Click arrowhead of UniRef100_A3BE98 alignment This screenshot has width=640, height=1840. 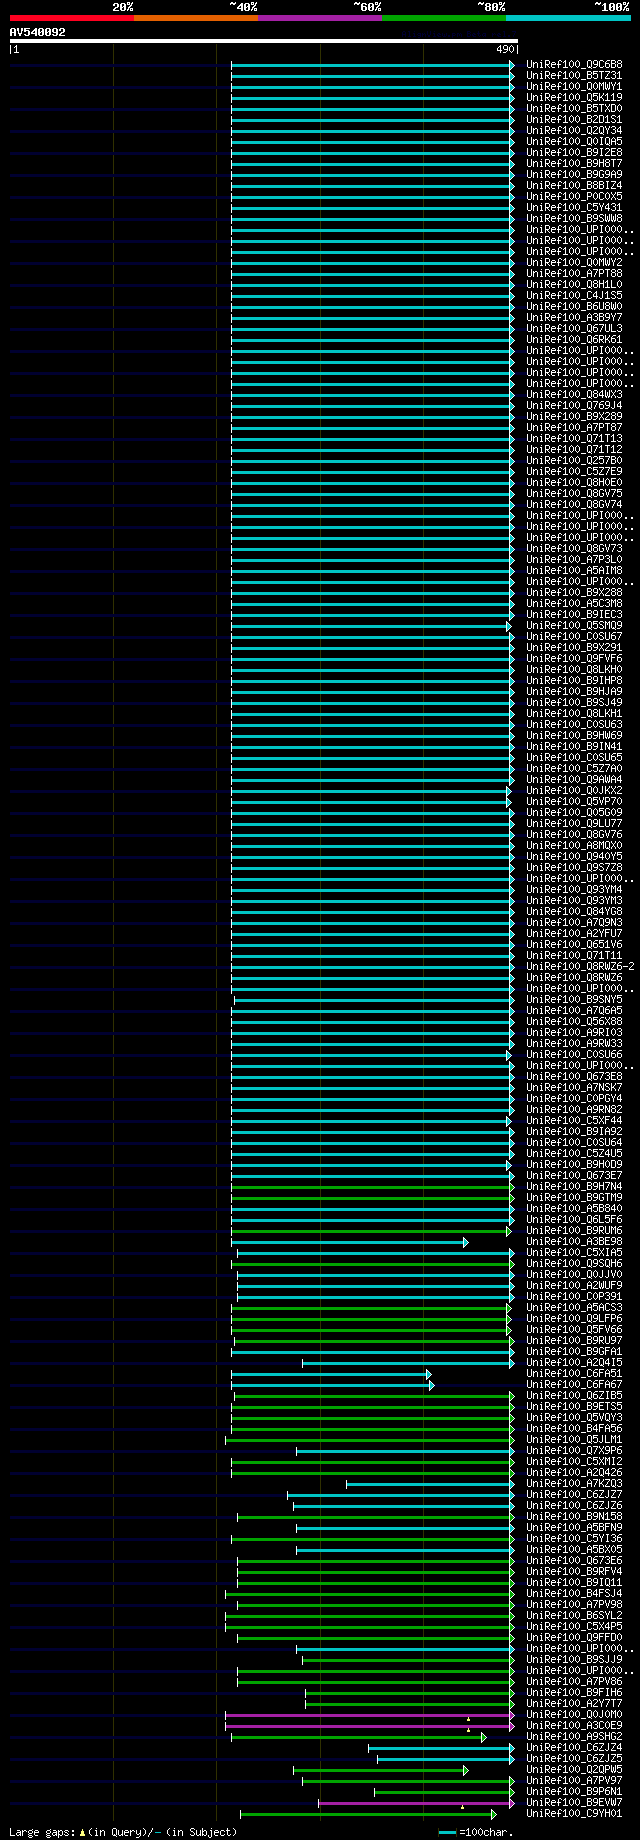click(465, 1242)
